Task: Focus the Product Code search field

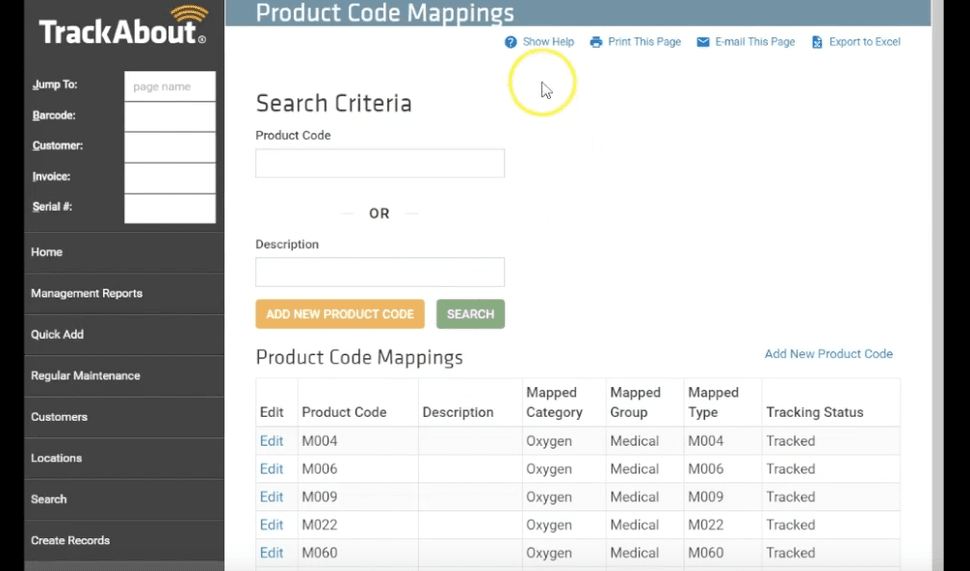Action: coord(380,164)
